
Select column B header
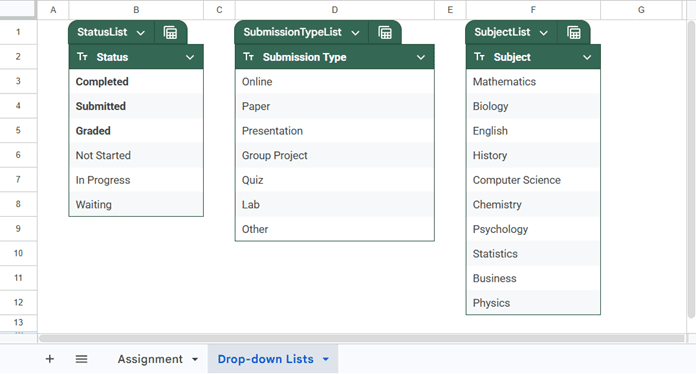point(136,10)
